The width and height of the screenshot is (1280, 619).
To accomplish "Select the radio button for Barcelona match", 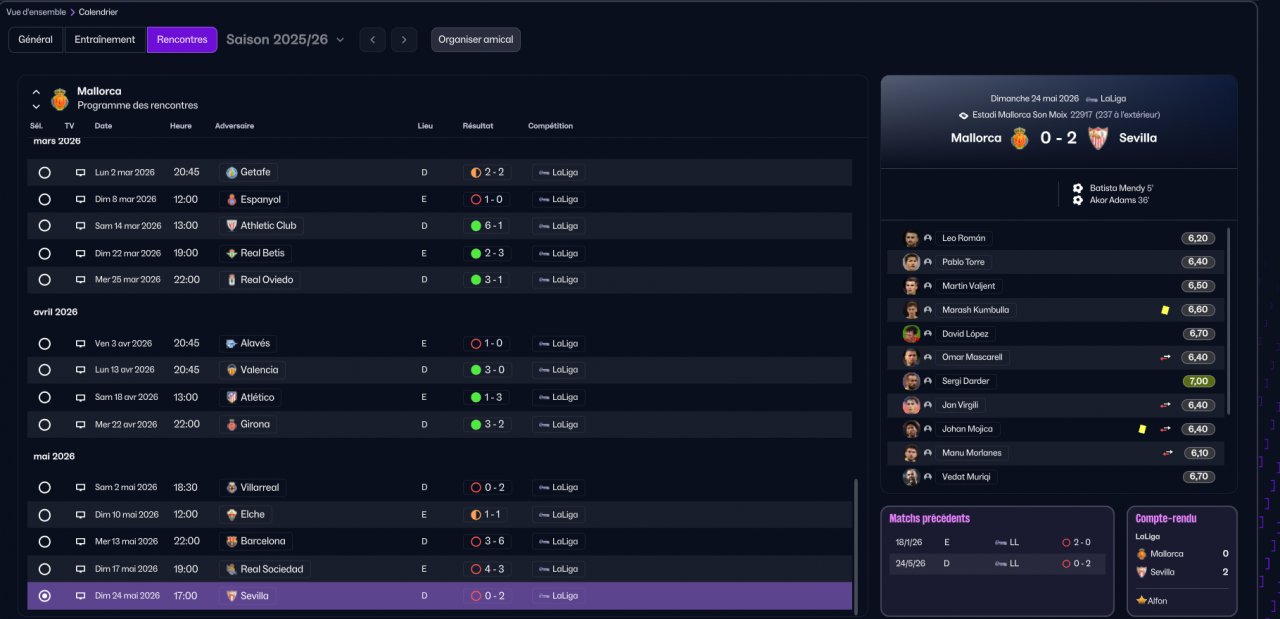I will [44, 541].
